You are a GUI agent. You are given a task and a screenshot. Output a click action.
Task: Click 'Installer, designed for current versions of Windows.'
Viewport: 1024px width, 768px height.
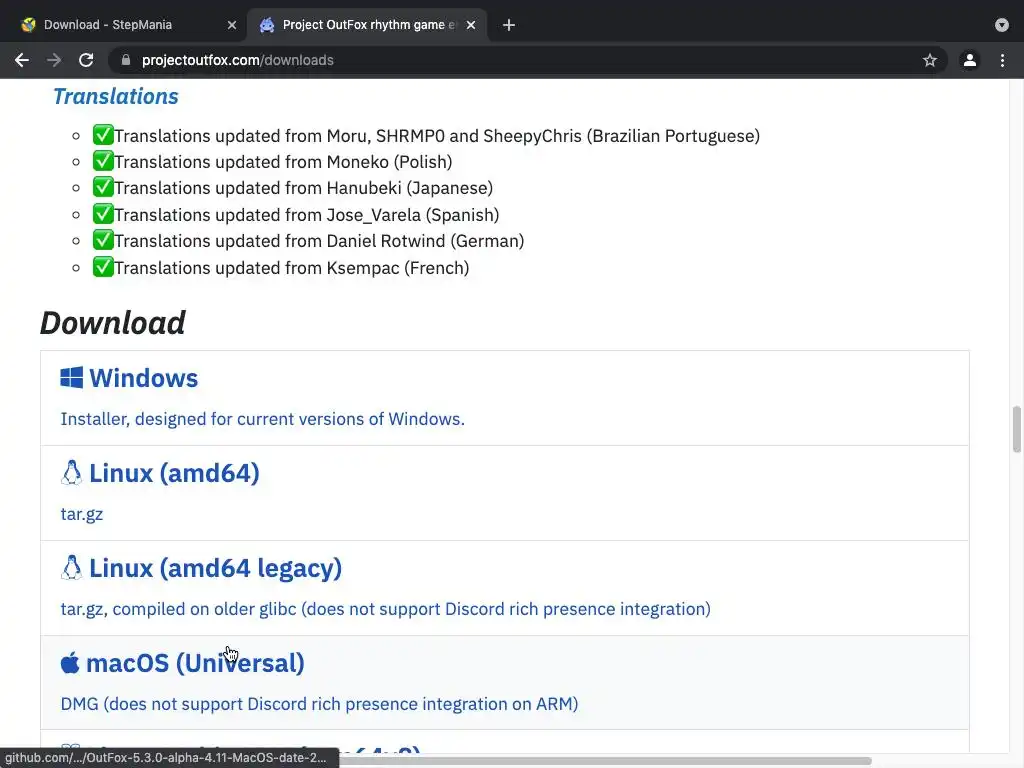[x=263, y=419]
